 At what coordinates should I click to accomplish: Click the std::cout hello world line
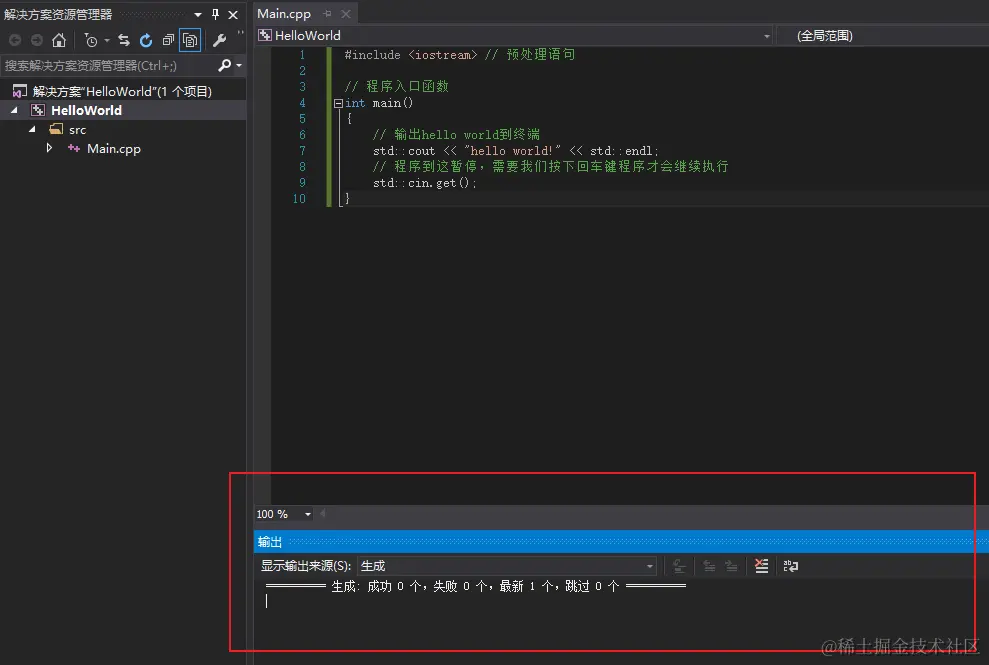pos(515,151)
